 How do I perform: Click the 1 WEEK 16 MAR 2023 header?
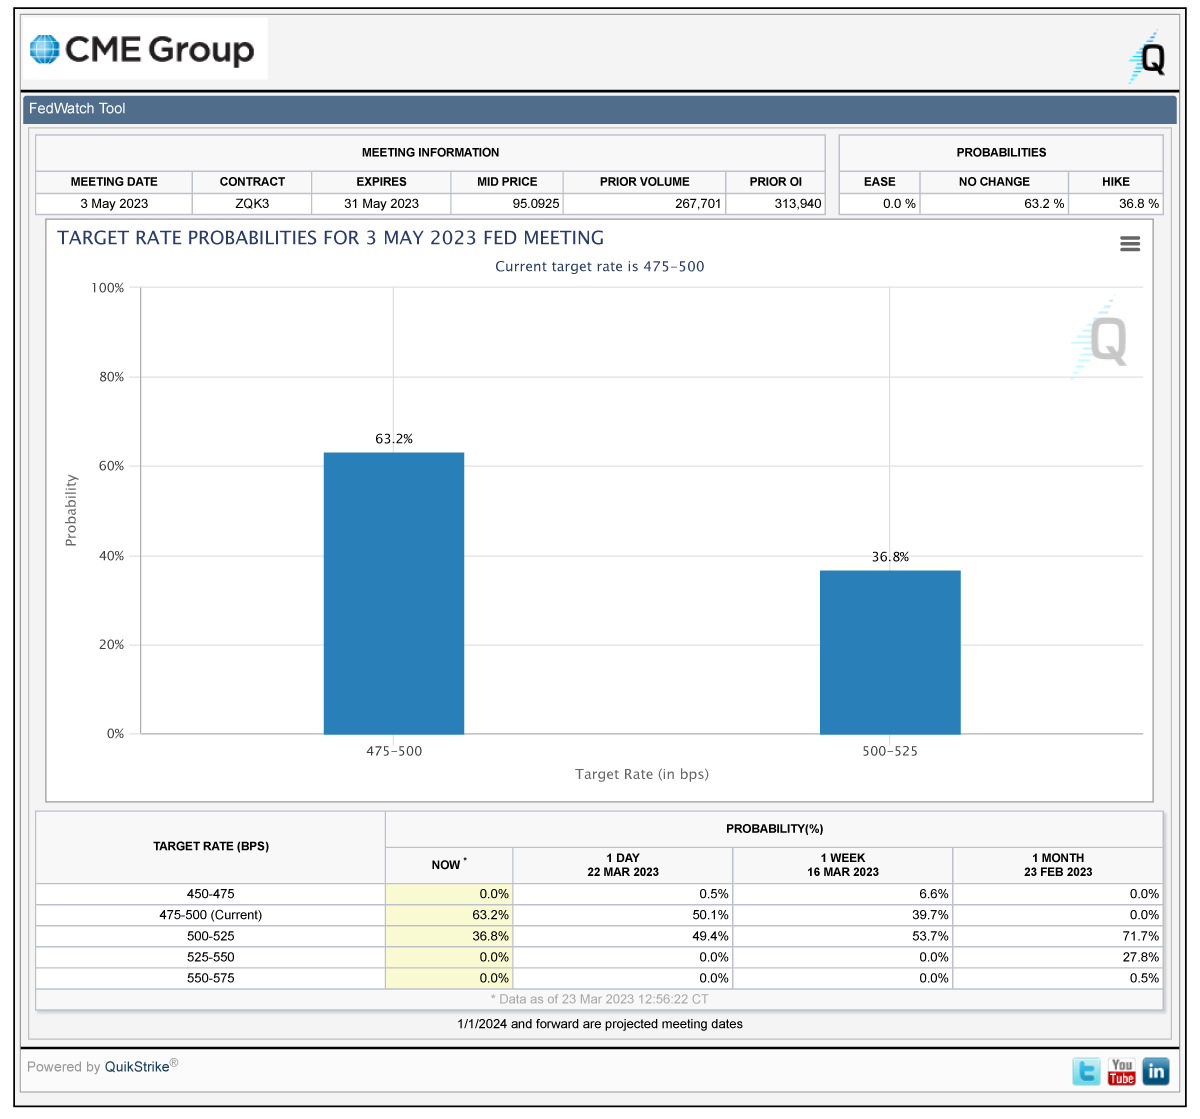click(x=843, y=865)
